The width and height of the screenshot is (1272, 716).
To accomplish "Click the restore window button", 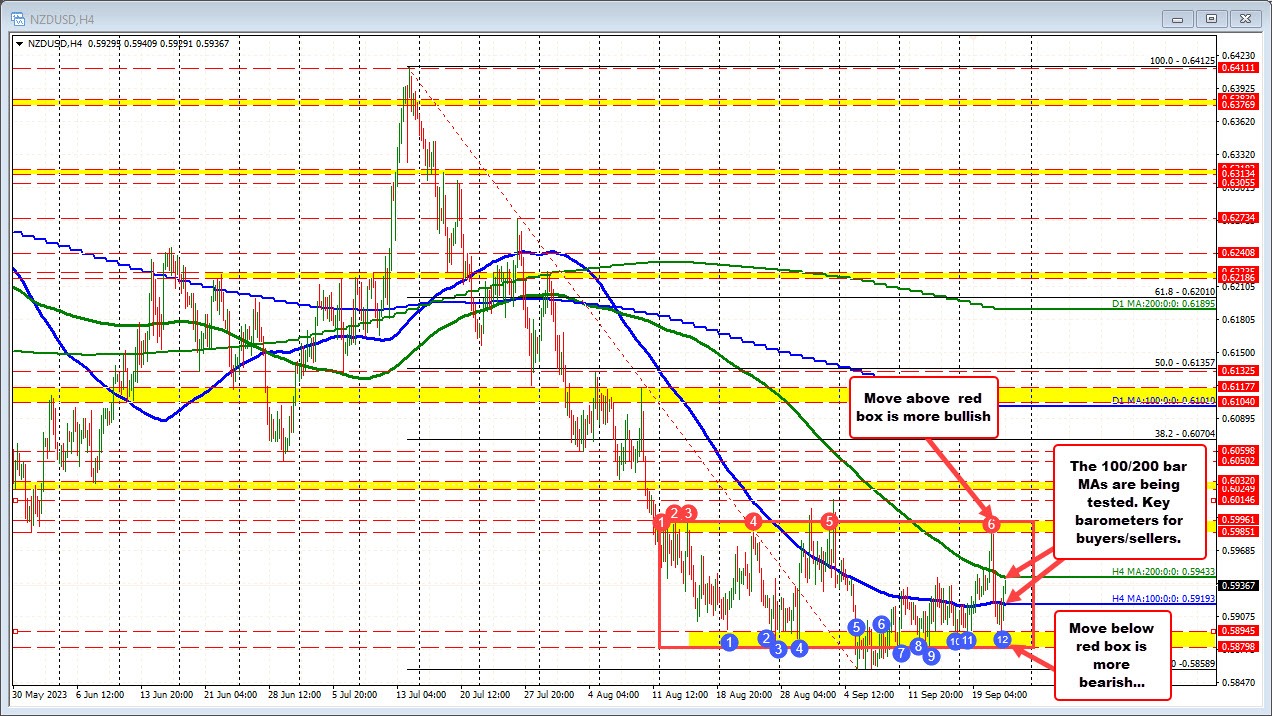I will click(1210, 18).
